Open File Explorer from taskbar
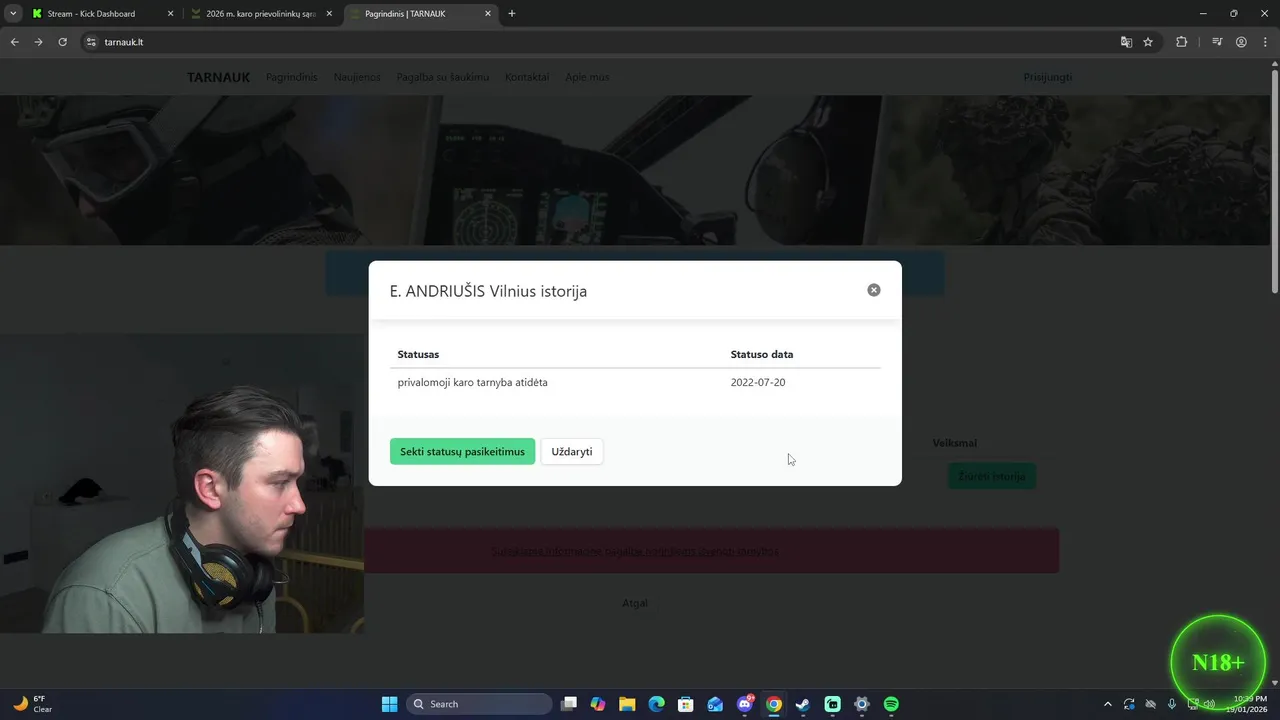 tap(627, 704)
